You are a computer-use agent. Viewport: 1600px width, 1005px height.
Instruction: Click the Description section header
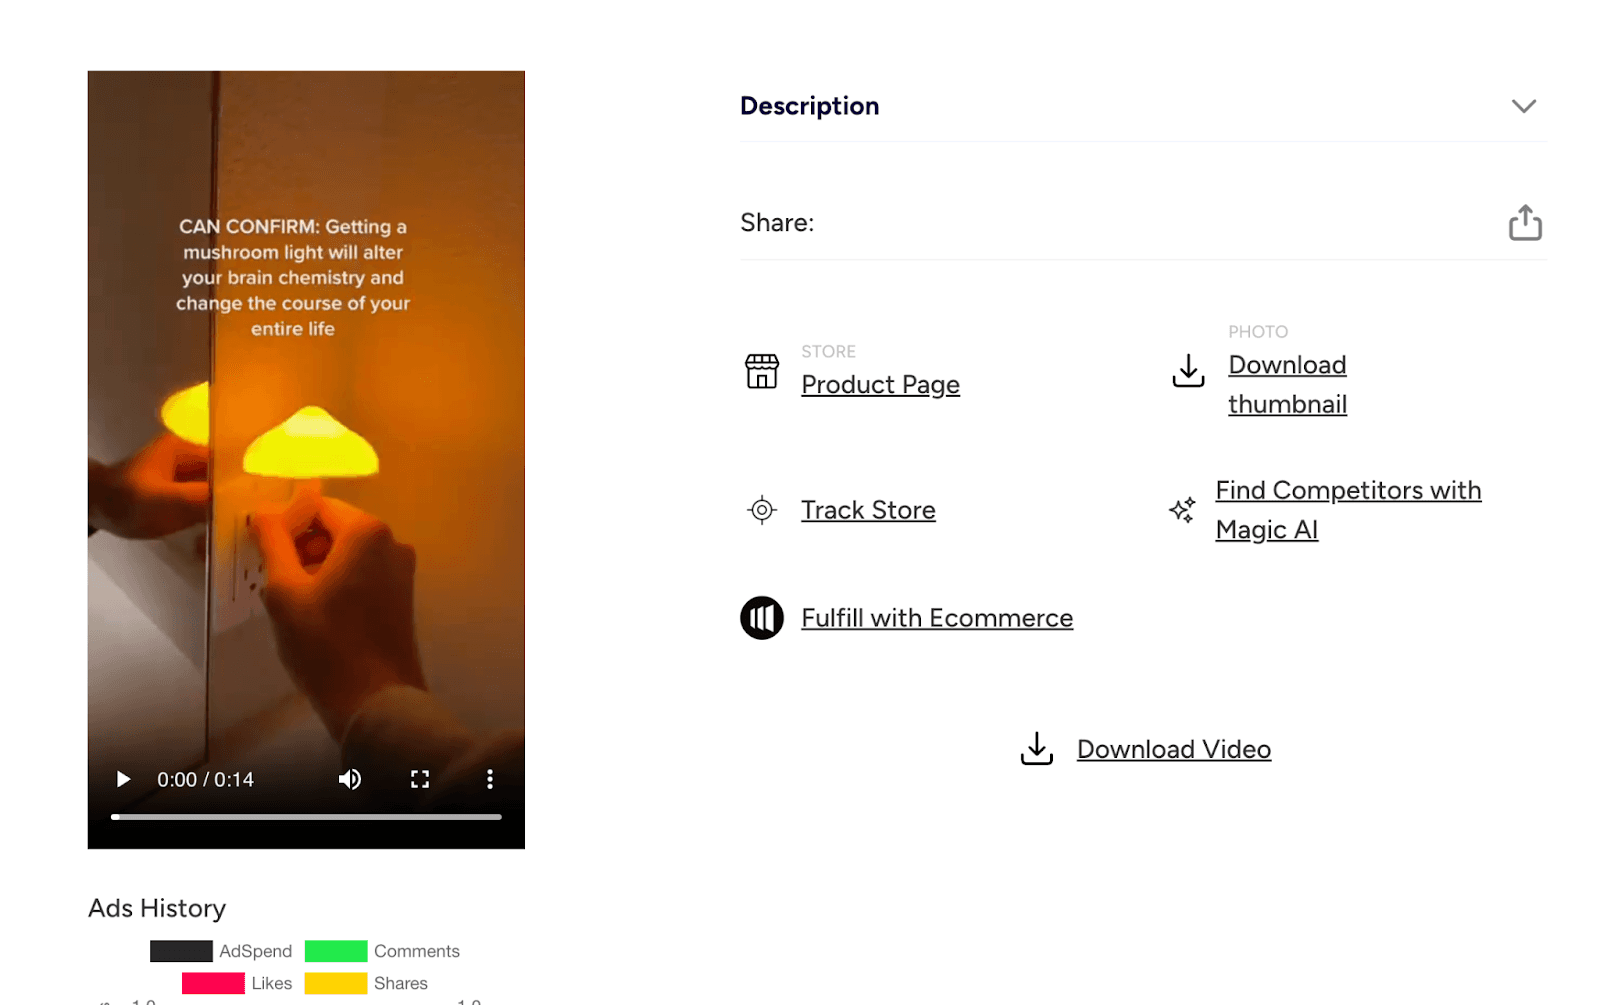tap(809, 106)
